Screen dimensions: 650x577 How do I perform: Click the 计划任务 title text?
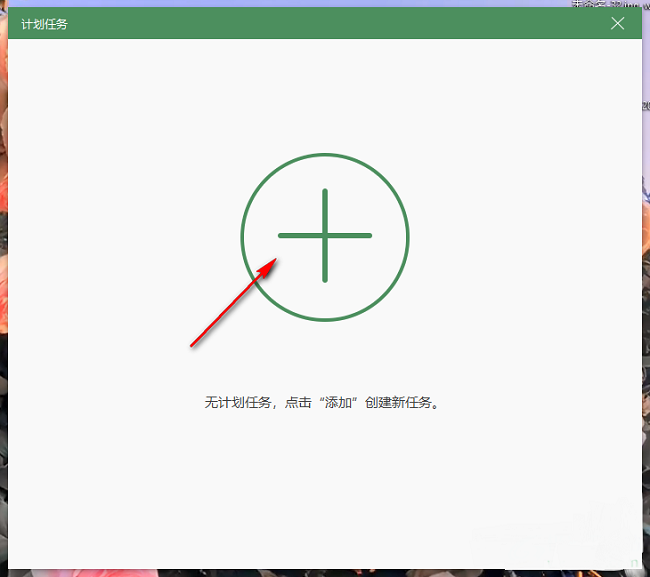pyautogui.click(x=44, y=24)
